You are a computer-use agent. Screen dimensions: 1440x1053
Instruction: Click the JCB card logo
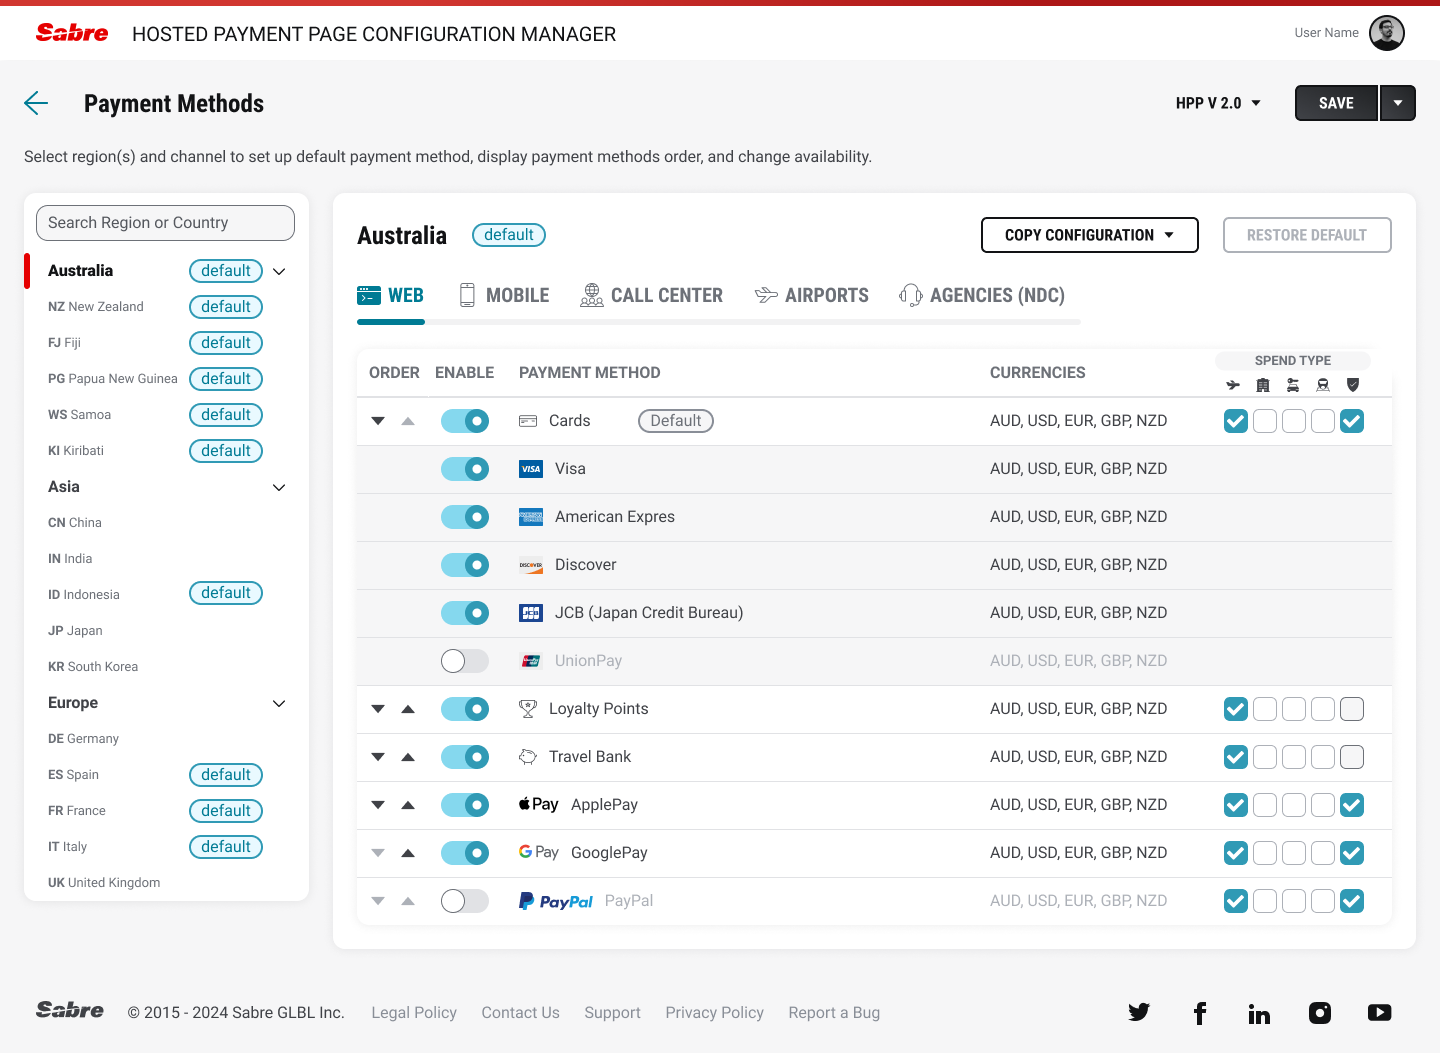[531, 613]
